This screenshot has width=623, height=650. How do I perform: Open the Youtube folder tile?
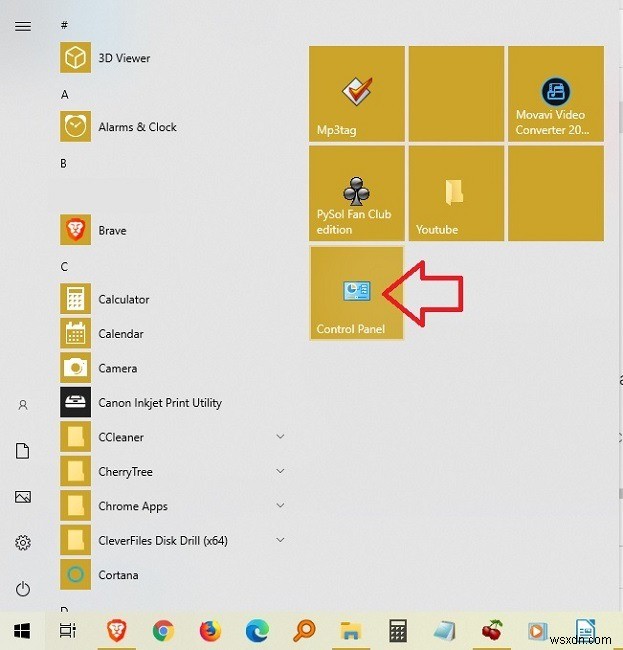(x=456, y=193)
